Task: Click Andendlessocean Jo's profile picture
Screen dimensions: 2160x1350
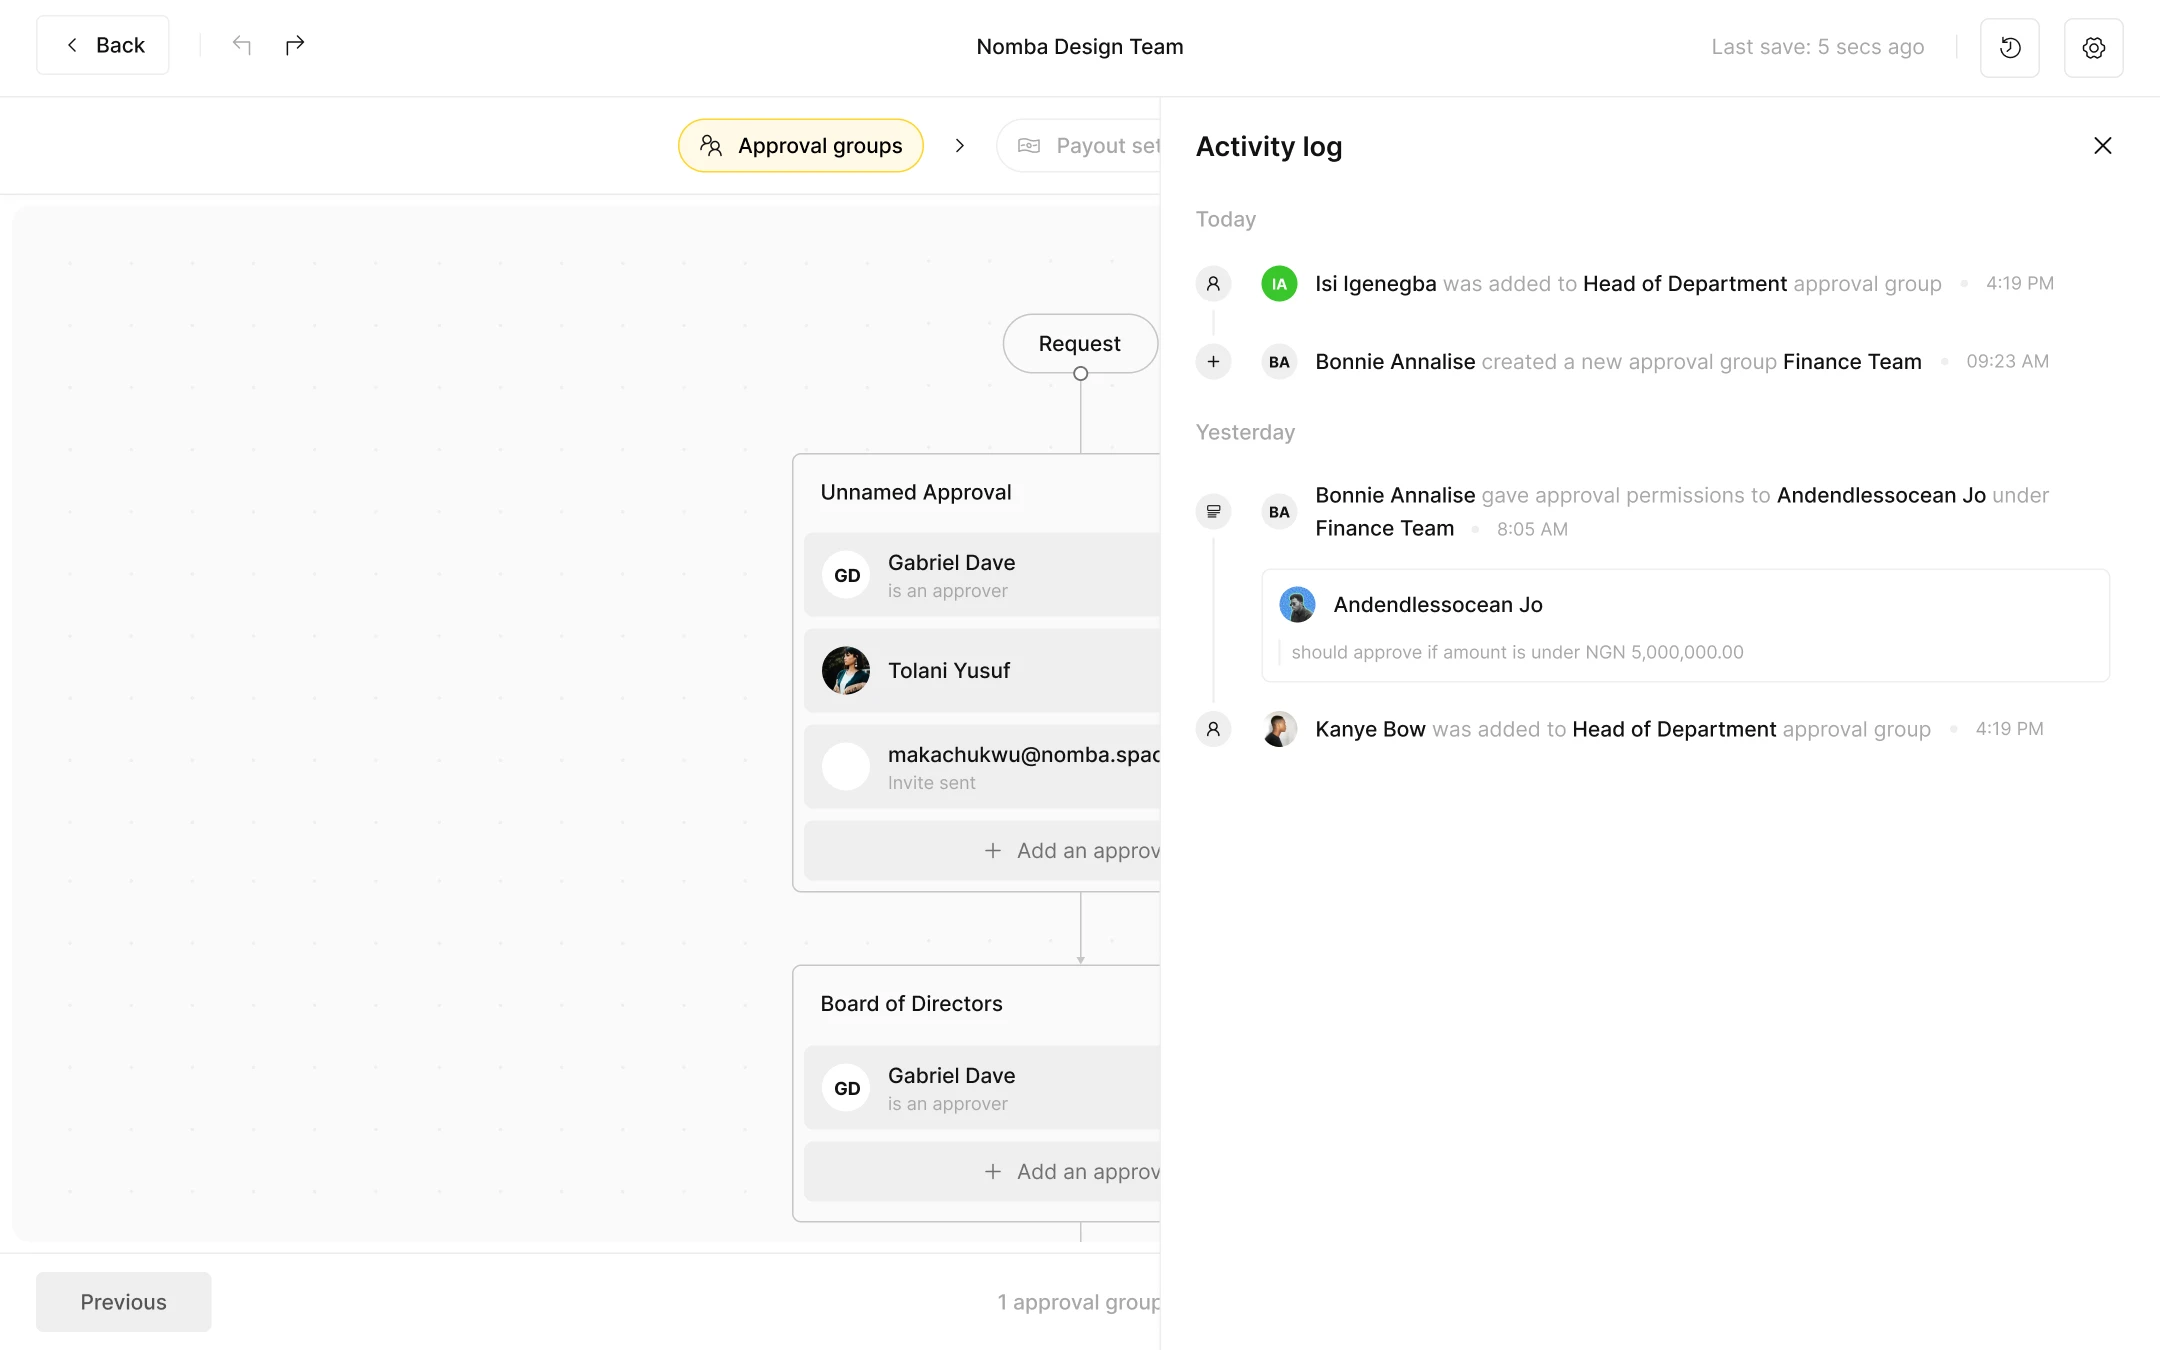Action: click(x=1296, y=604)
